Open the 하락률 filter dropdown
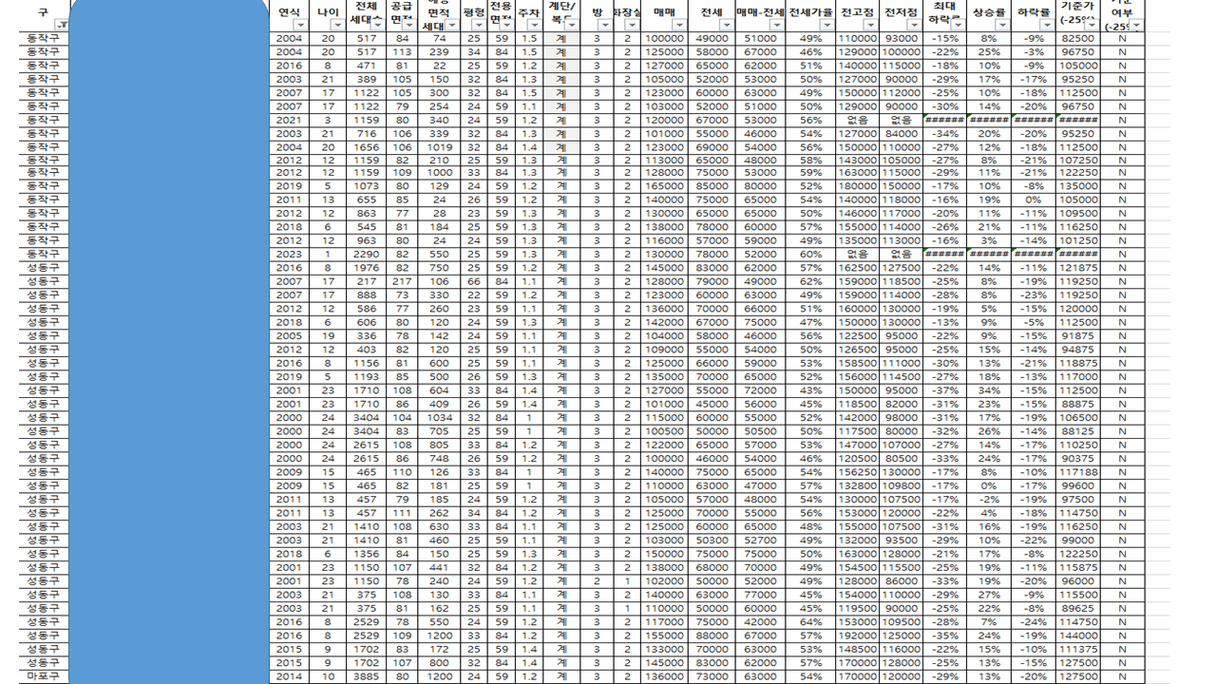Image resolution: width=1216 pixels, height=684 pixels. (1048, 25)
